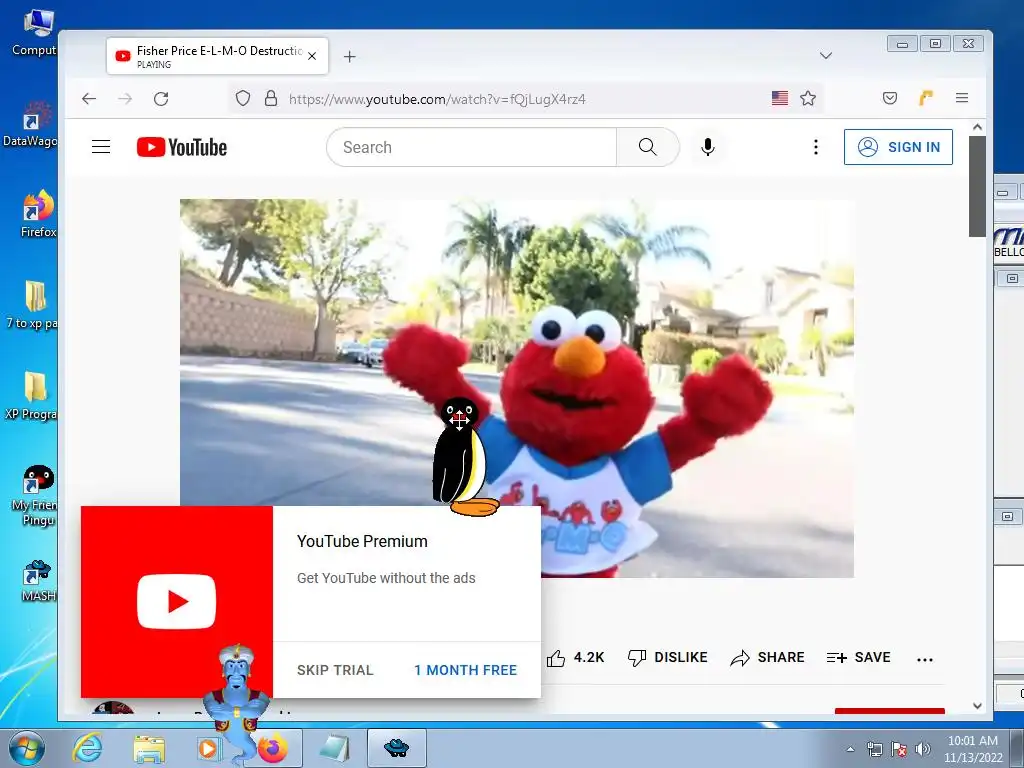Launch Internet Explorer from the taskbar

point(88,748)
